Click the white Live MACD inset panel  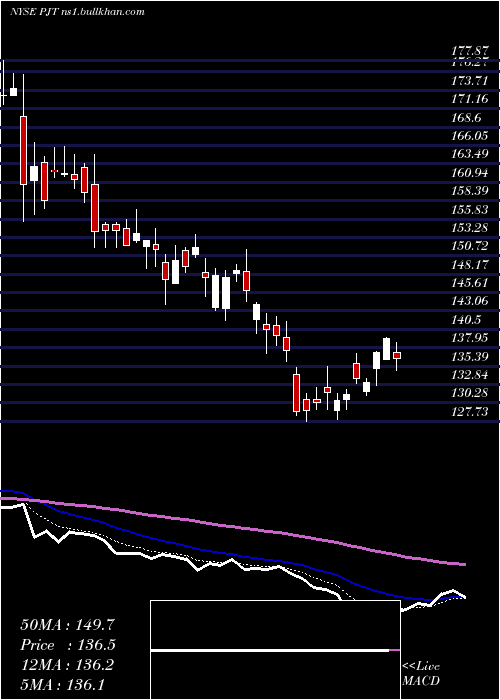pos(275,650)
